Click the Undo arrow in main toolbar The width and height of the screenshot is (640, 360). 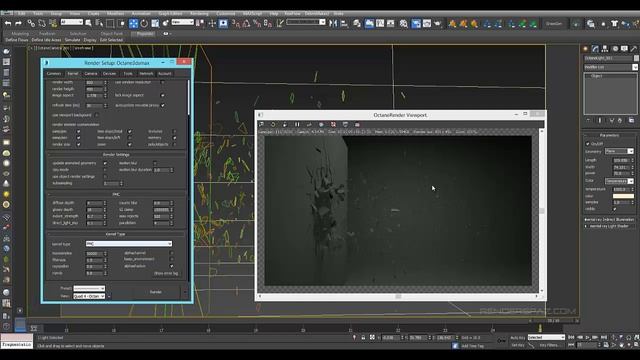(8, 23)
